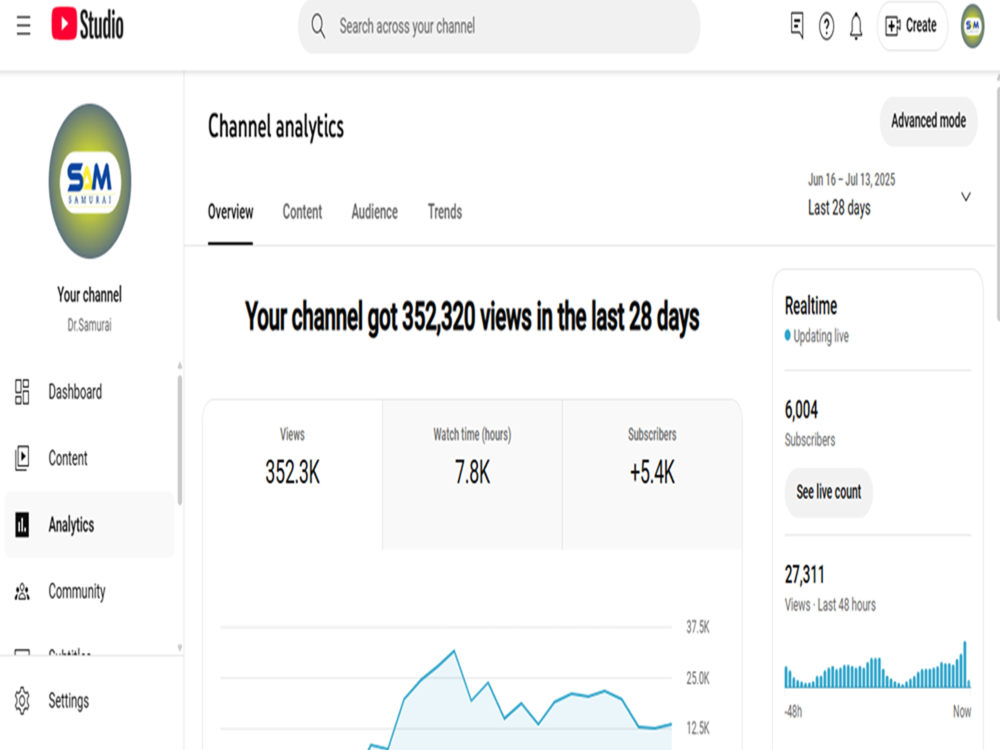Click the 37.5K chart axis label
The height and width of the screenshot is (750, 1000).
pos(698,627)
